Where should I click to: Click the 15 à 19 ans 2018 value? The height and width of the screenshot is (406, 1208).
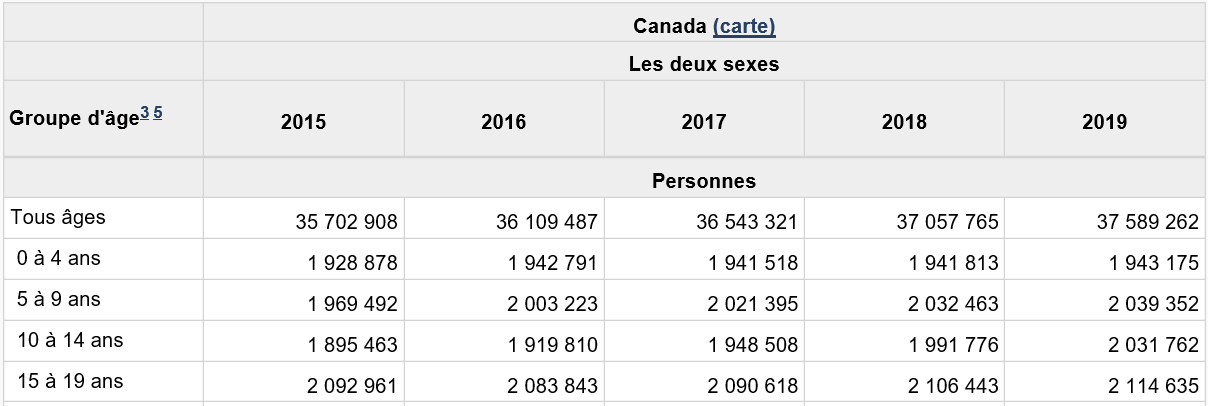pyautogui.click(x=952, y=386)
